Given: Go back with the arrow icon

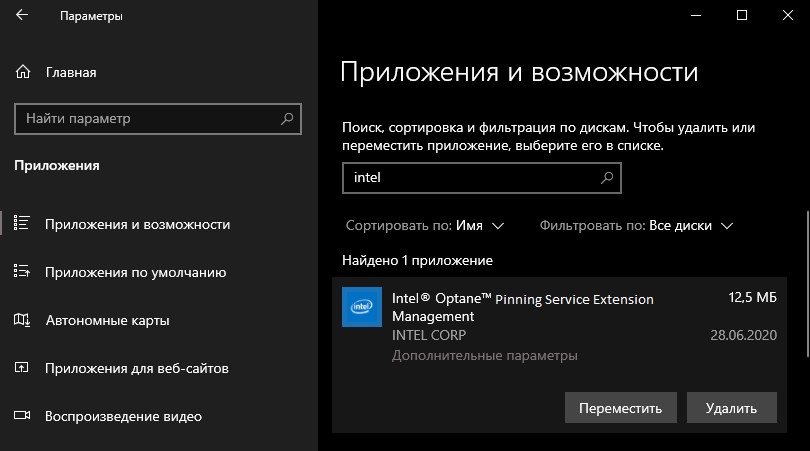Looking at the screenshot, I should [22, 15].
